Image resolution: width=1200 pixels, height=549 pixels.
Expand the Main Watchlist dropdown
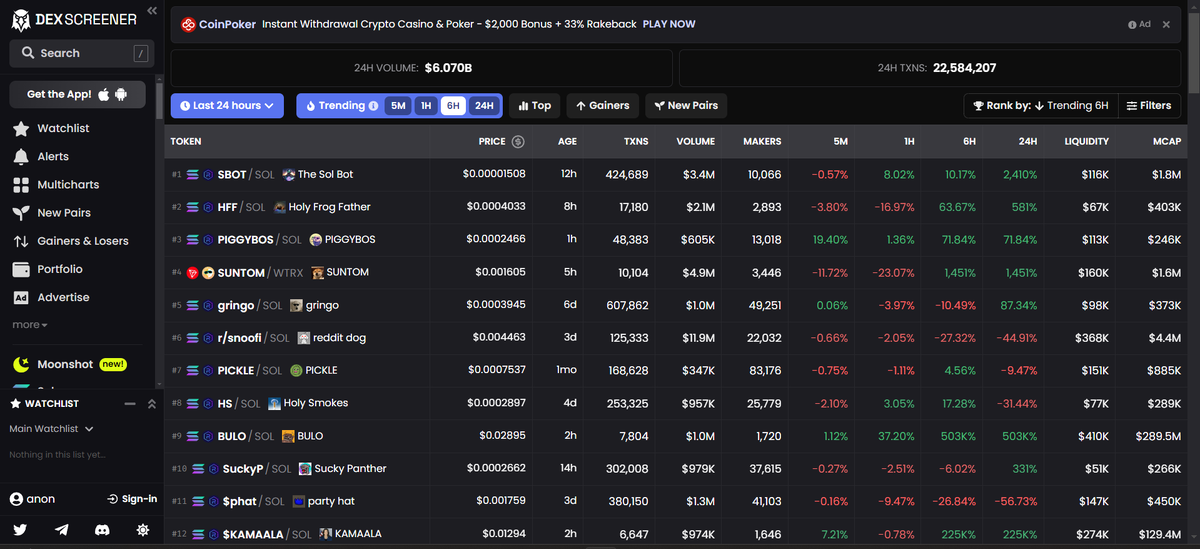(x=51, y=429)
